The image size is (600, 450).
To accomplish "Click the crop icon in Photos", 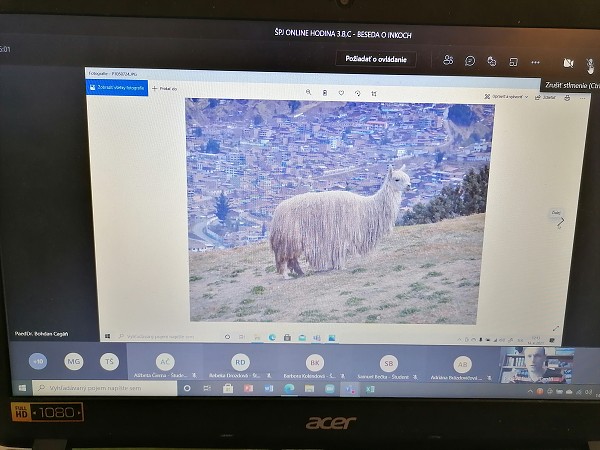I will tap(374, 93).
